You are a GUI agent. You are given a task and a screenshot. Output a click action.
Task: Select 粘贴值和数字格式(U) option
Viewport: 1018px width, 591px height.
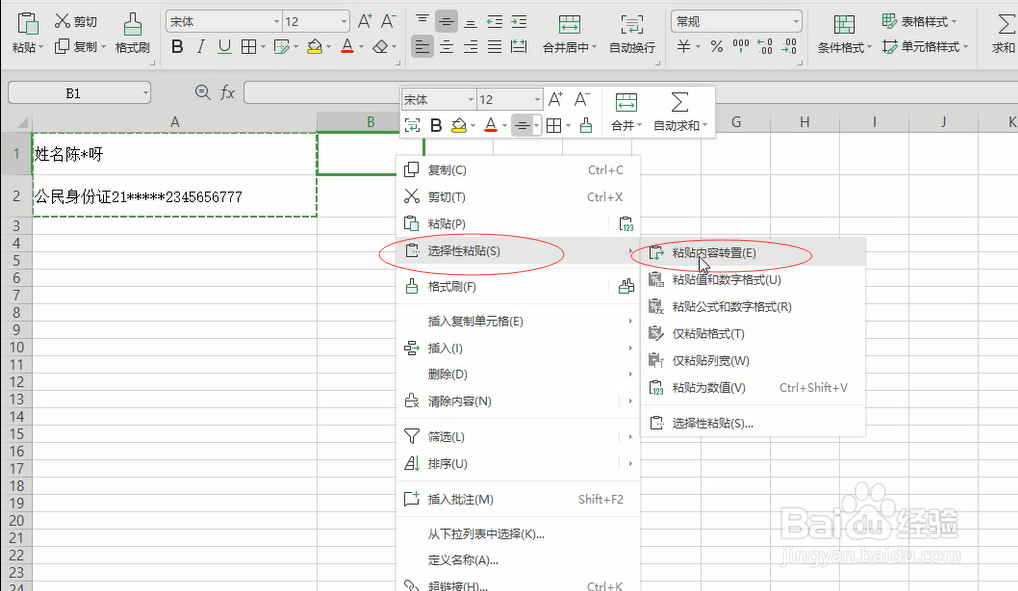753,280
